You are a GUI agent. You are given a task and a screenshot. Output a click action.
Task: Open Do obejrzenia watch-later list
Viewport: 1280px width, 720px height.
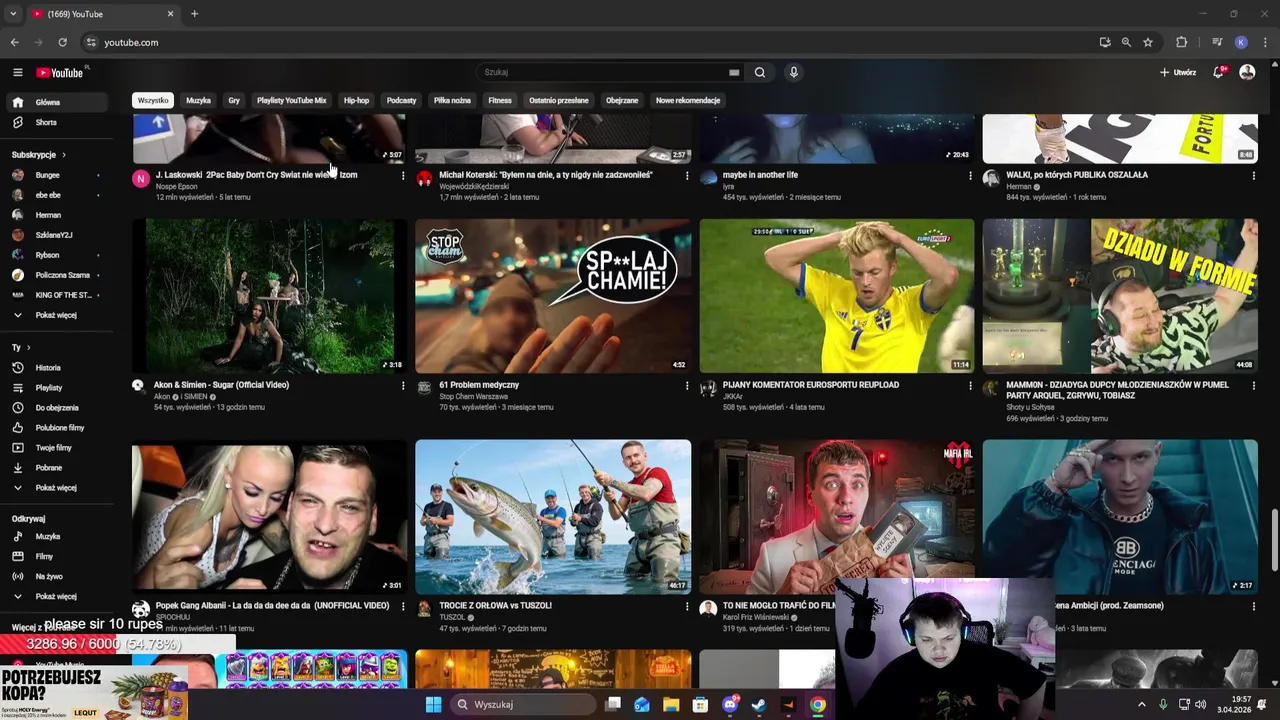click(56, 408)
